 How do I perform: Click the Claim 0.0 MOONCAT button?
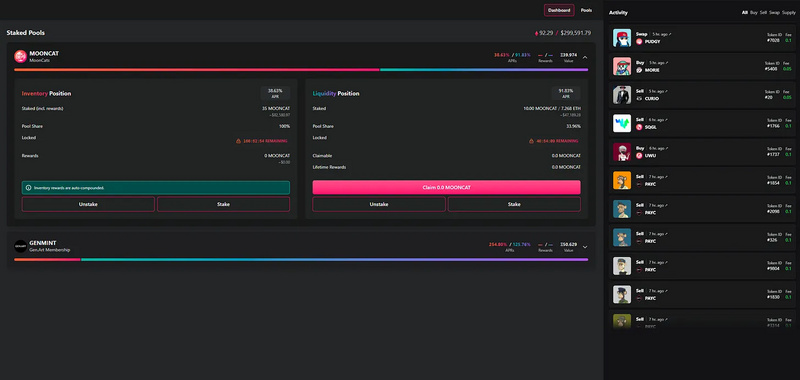[446, 187]
